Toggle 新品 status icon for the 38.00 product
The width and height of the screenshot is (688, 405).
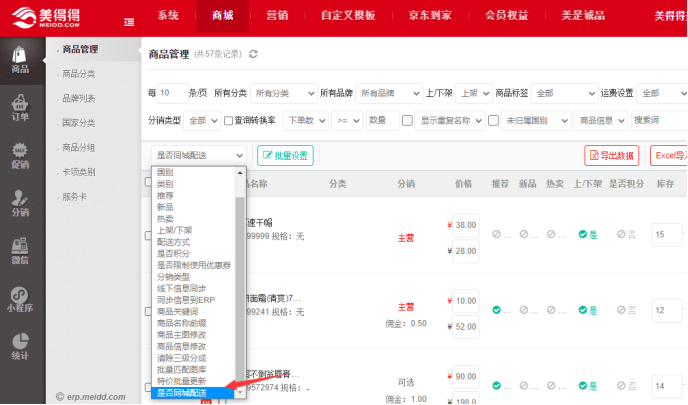(523, 234)
